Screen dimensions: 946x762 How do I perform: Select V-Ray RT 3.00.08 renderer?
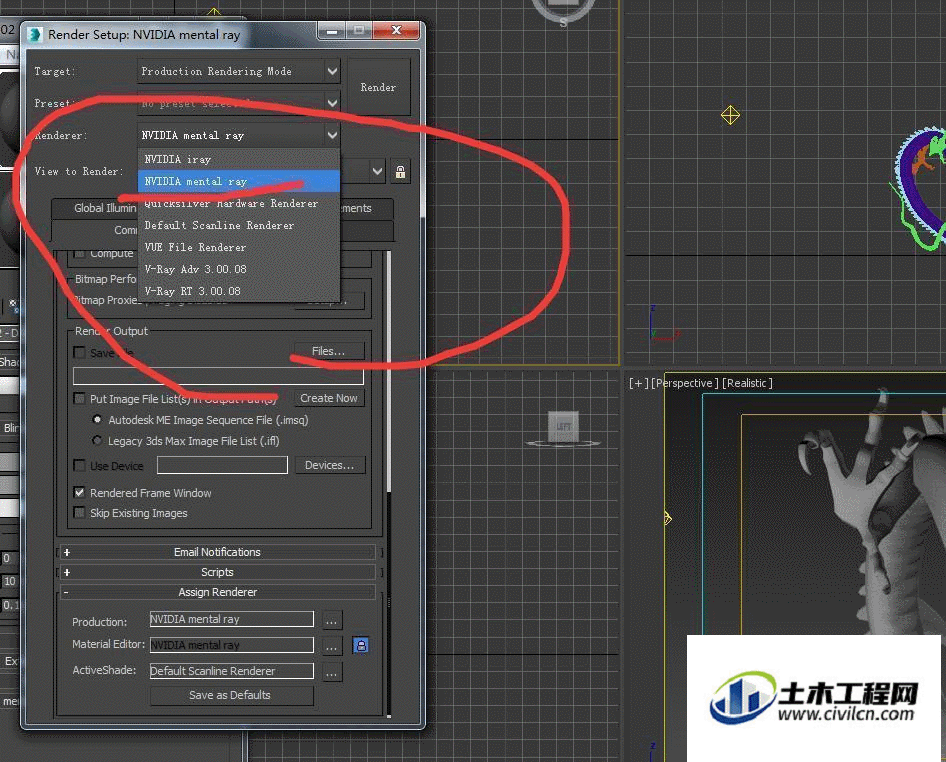click(x=238, y=291)
